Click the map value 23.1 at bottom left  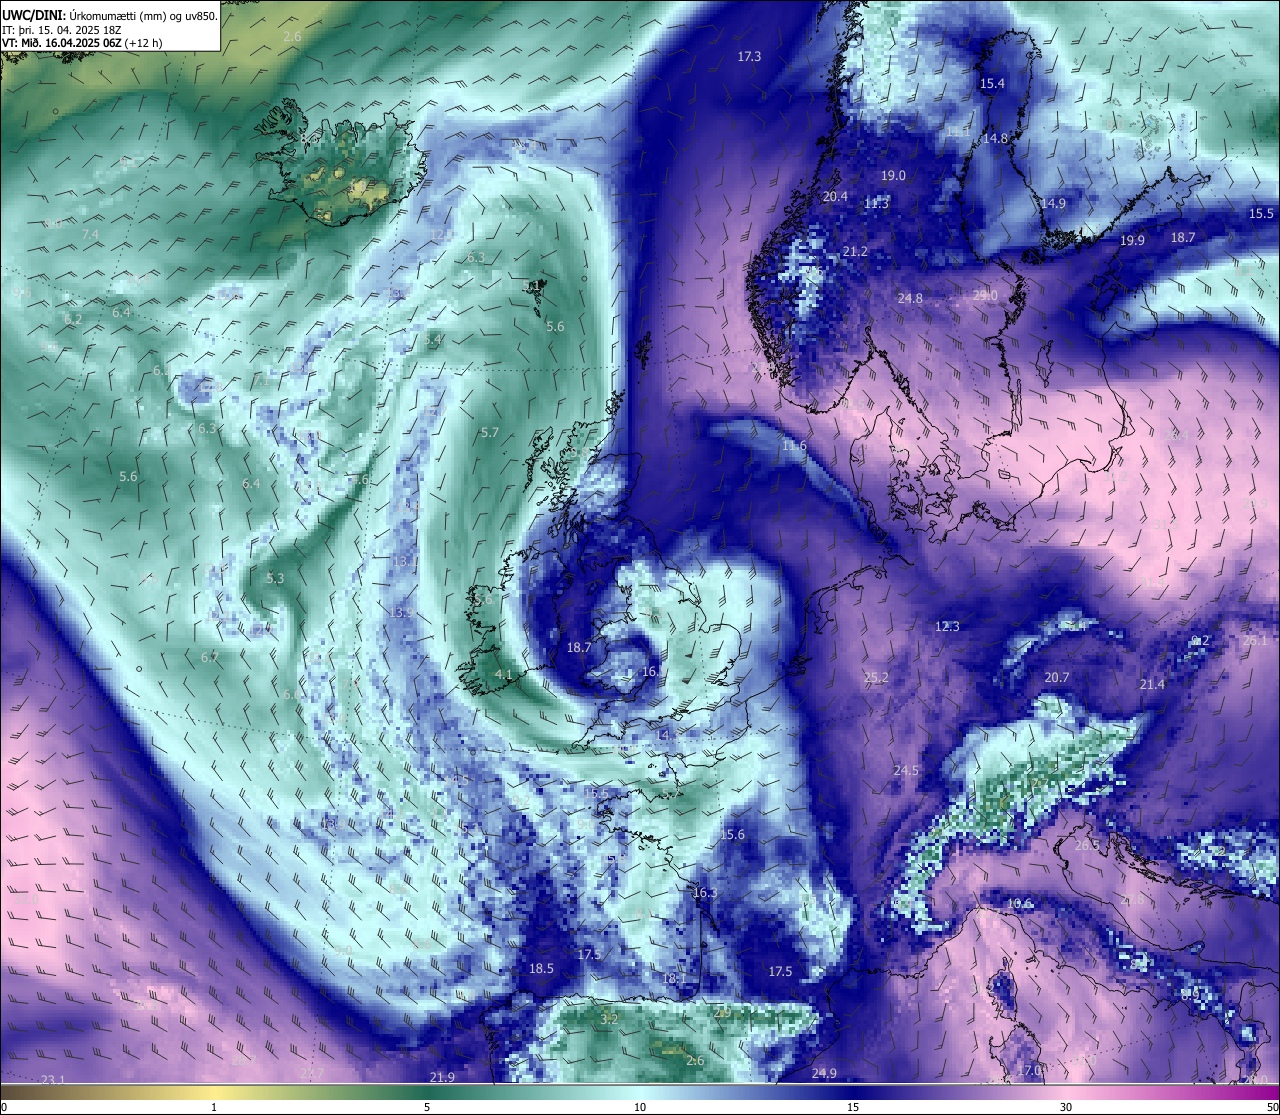click(x=53, y=1081)
